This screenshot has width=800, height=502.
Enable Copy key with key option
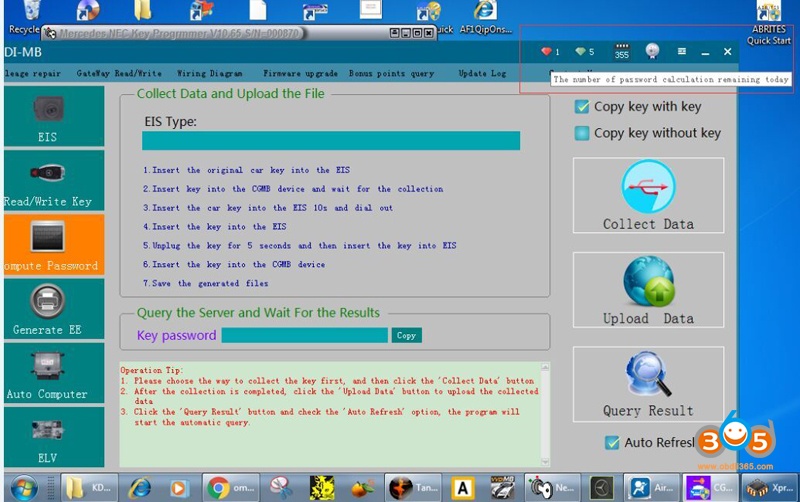click(582, 107)
